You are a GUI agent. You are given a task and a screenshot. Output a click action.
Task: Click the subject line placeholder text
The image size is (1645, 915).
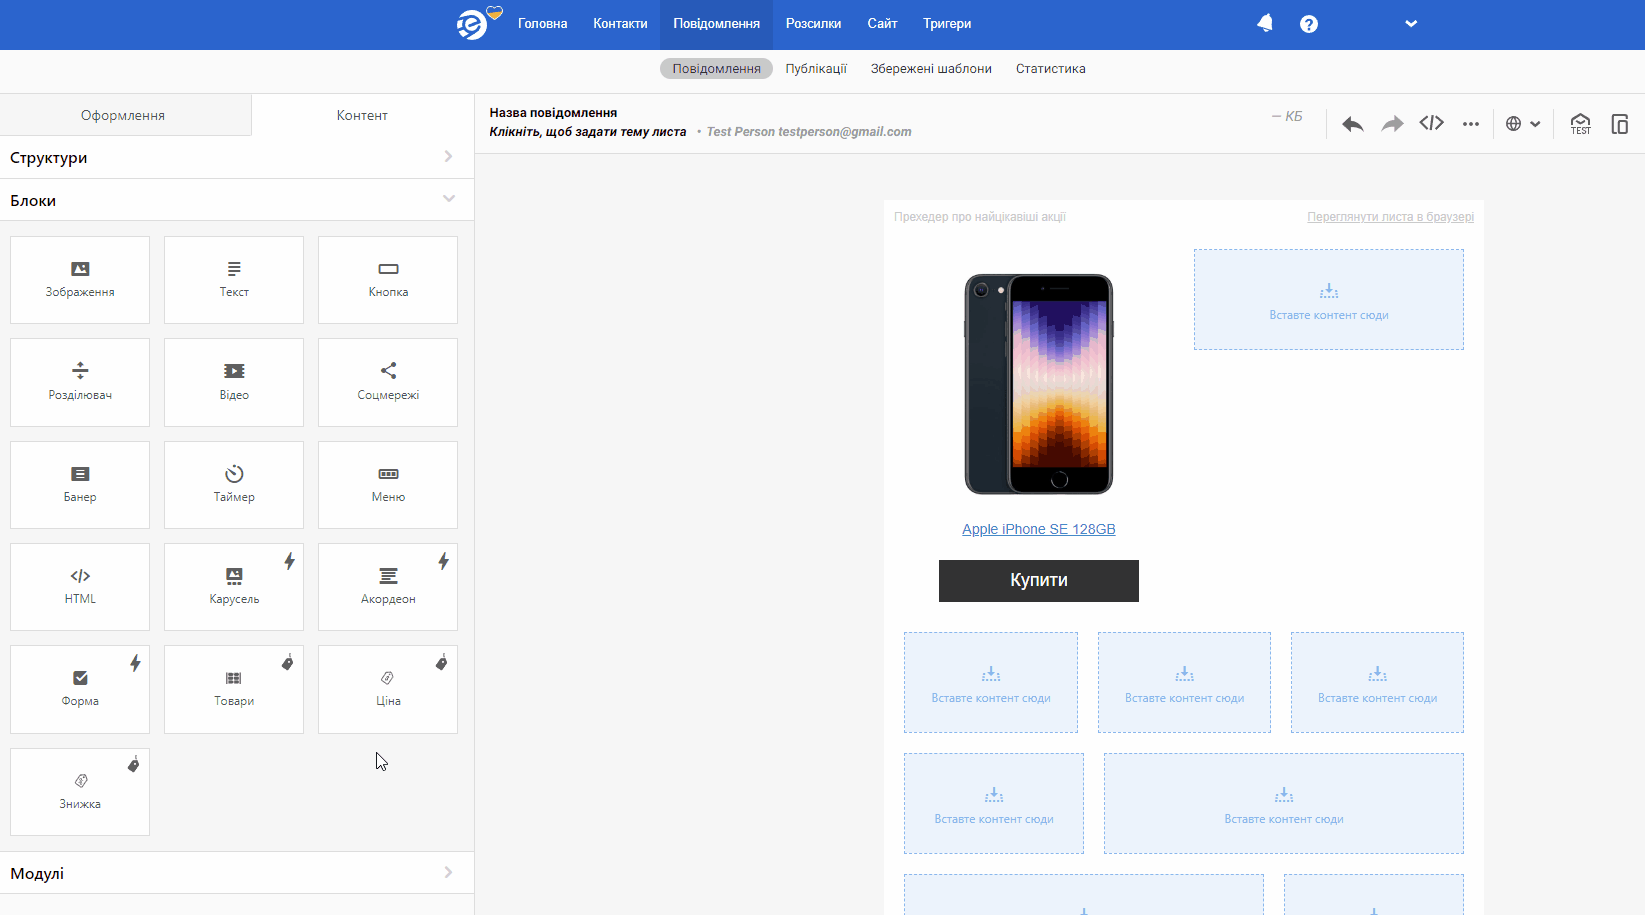coord(588,132)
